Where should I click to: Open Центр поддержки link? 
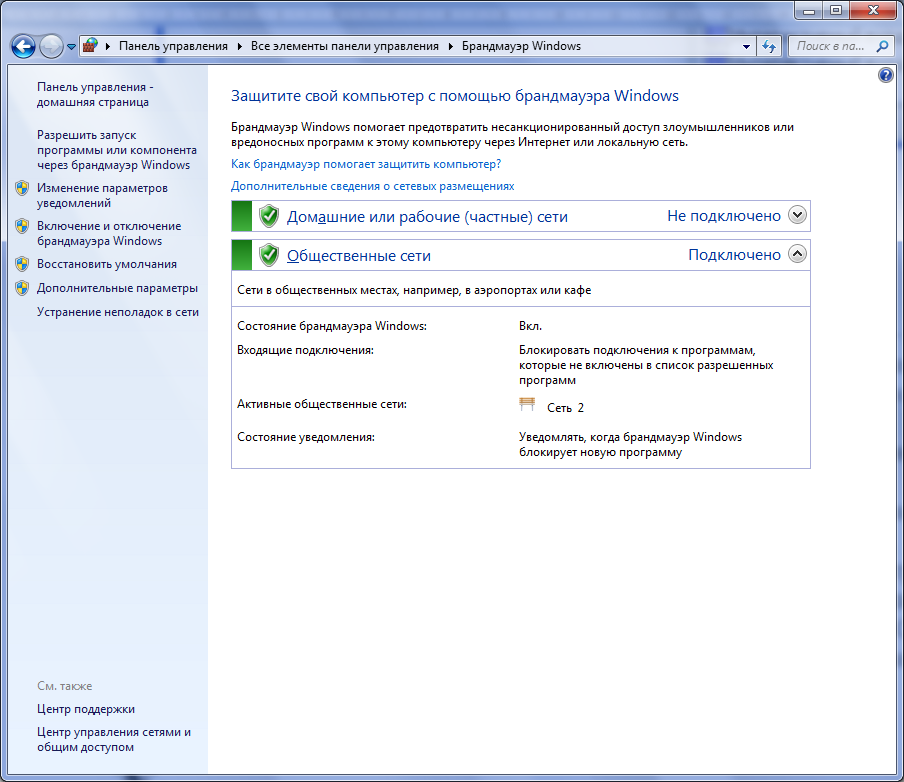[x=86, y=709]
